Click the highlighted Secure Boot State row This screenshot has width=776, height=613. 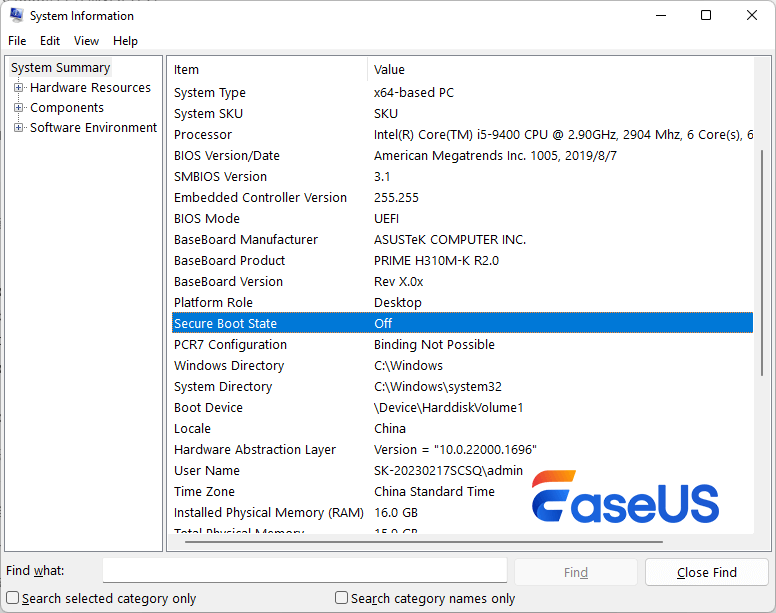(x=462, y=324)
